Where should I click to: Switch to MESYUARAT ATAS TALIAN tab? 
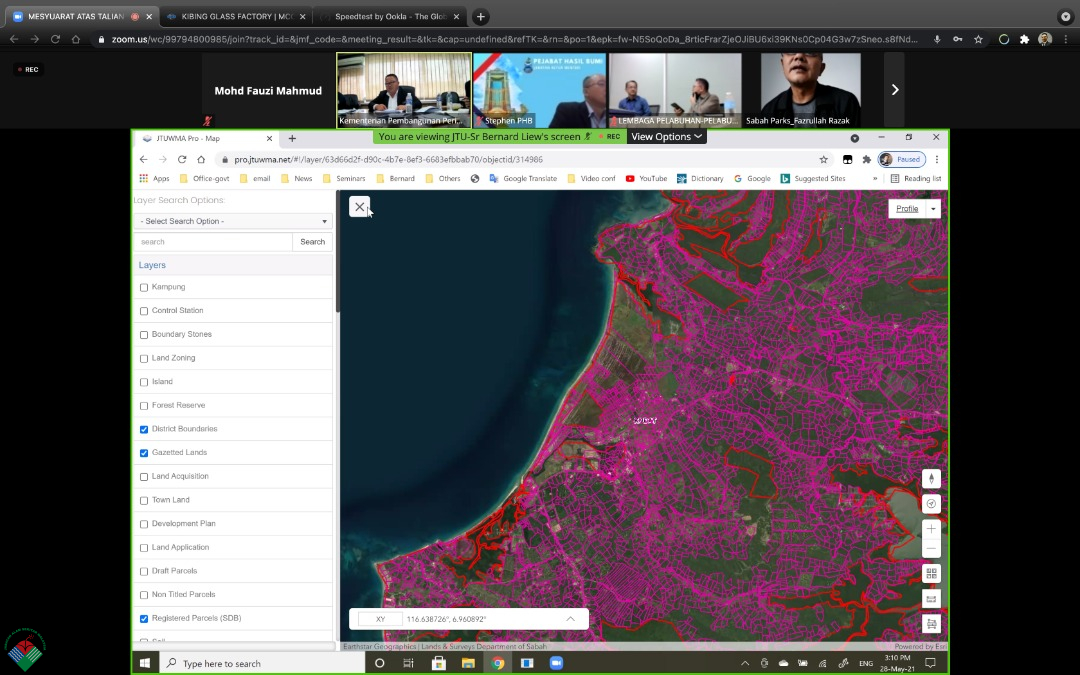(x=81, y=17)
